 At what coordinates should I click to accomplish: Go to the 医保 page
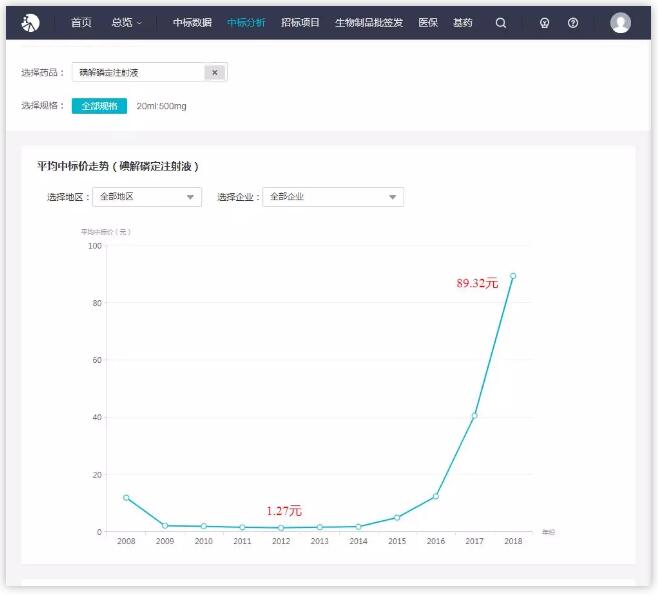pyautogui.click(x=427, y=22)
